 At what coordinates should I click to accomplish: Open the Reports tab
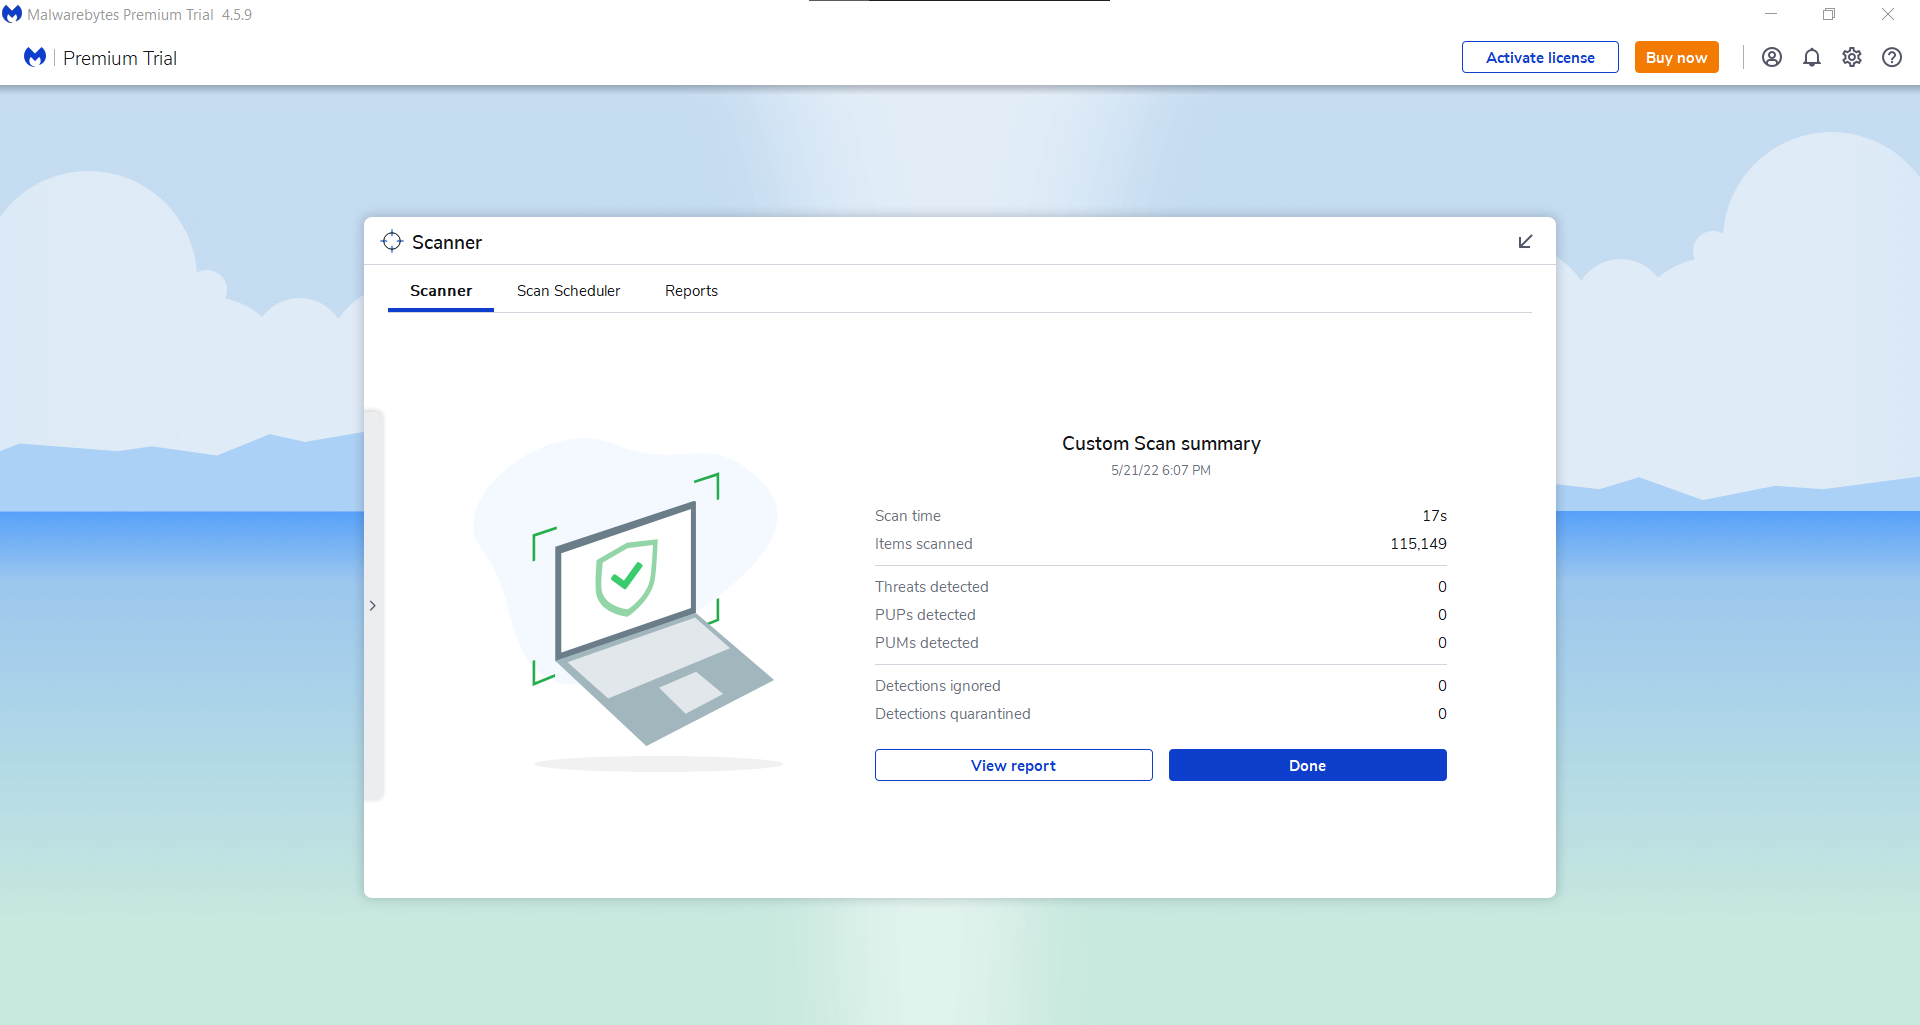pyautogui.click(x=691, y=290)
